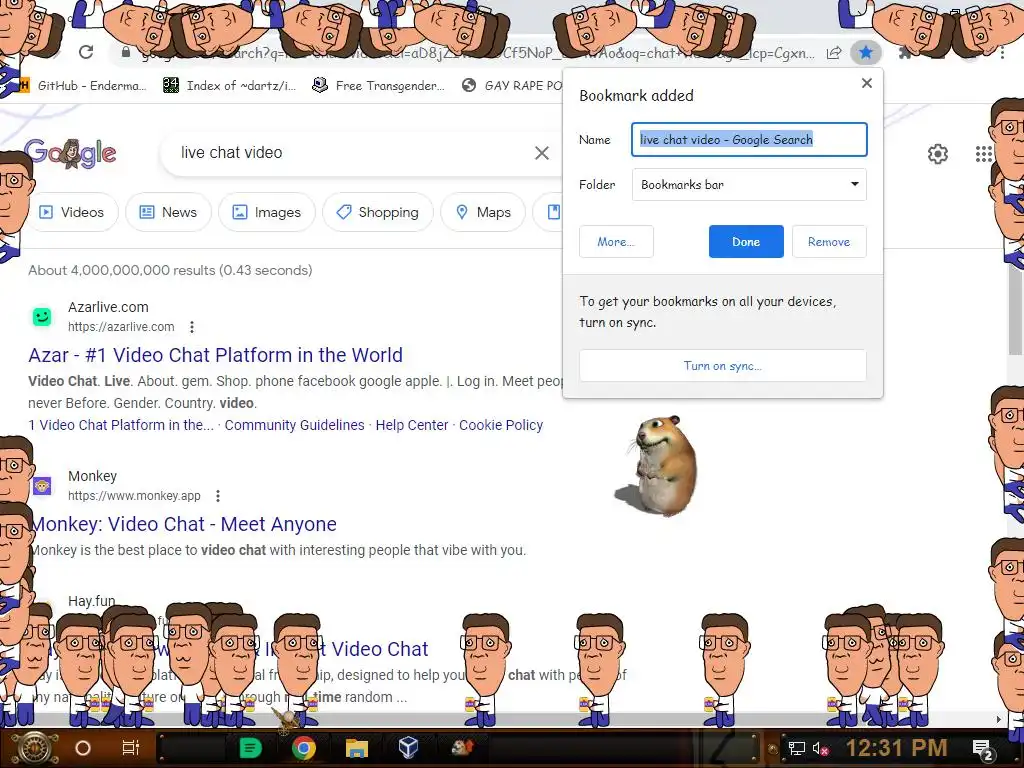This screenshot has width=1024, height=768.
Task: Select the News filter tab
Action: 168,212
